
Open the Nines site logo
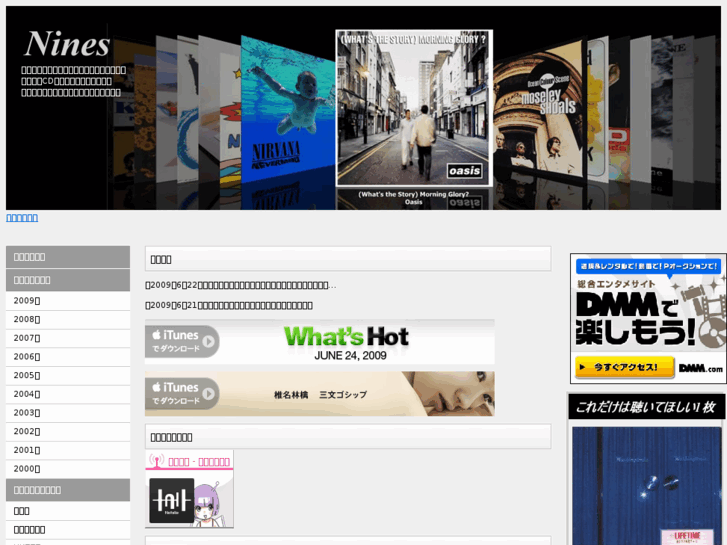(x=67, y=44)
